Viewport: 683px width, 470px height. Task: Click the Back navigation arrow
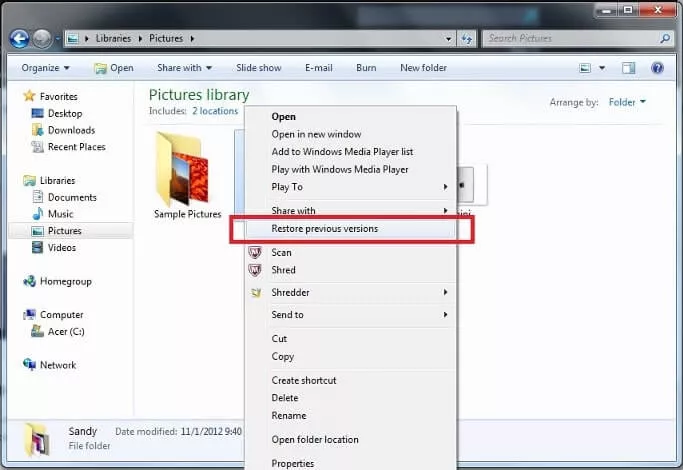tap(19, 39)
